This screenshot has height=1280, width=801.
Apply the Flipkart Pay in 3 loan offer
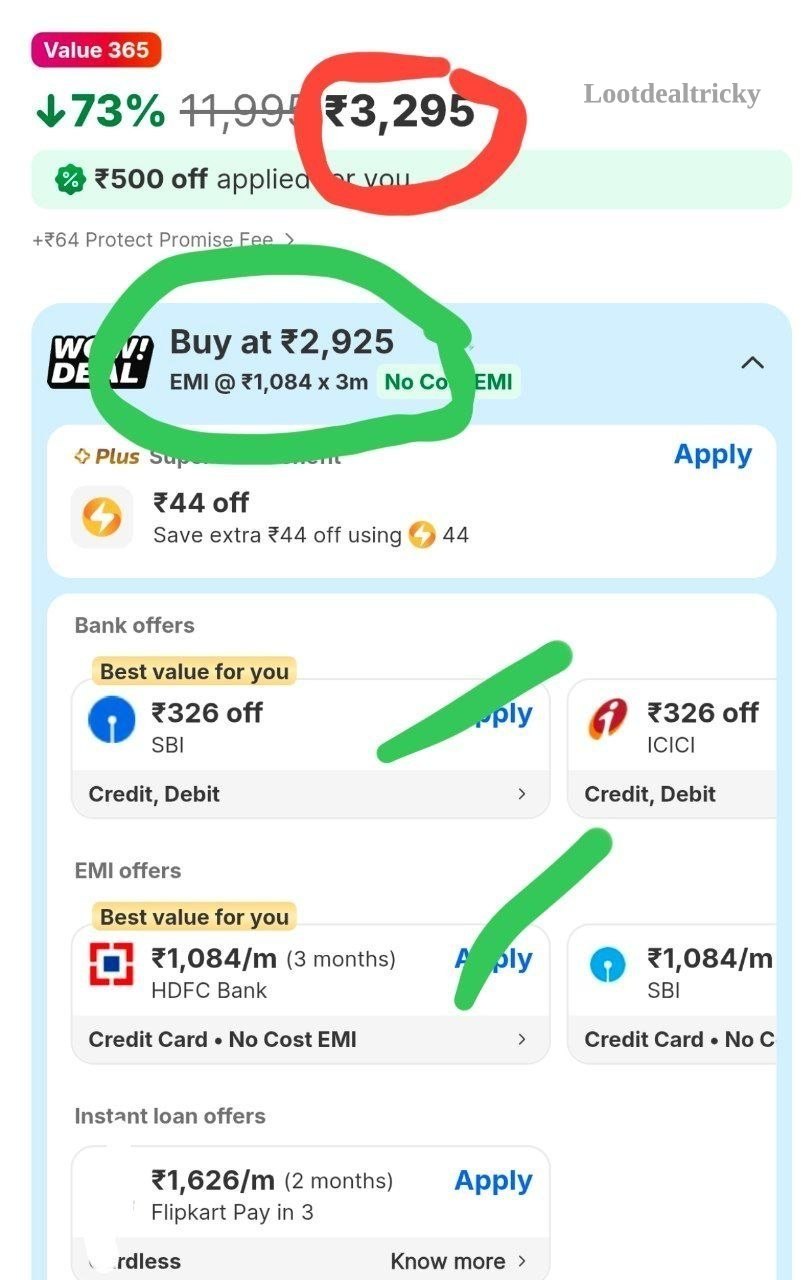pos(493,1181)
